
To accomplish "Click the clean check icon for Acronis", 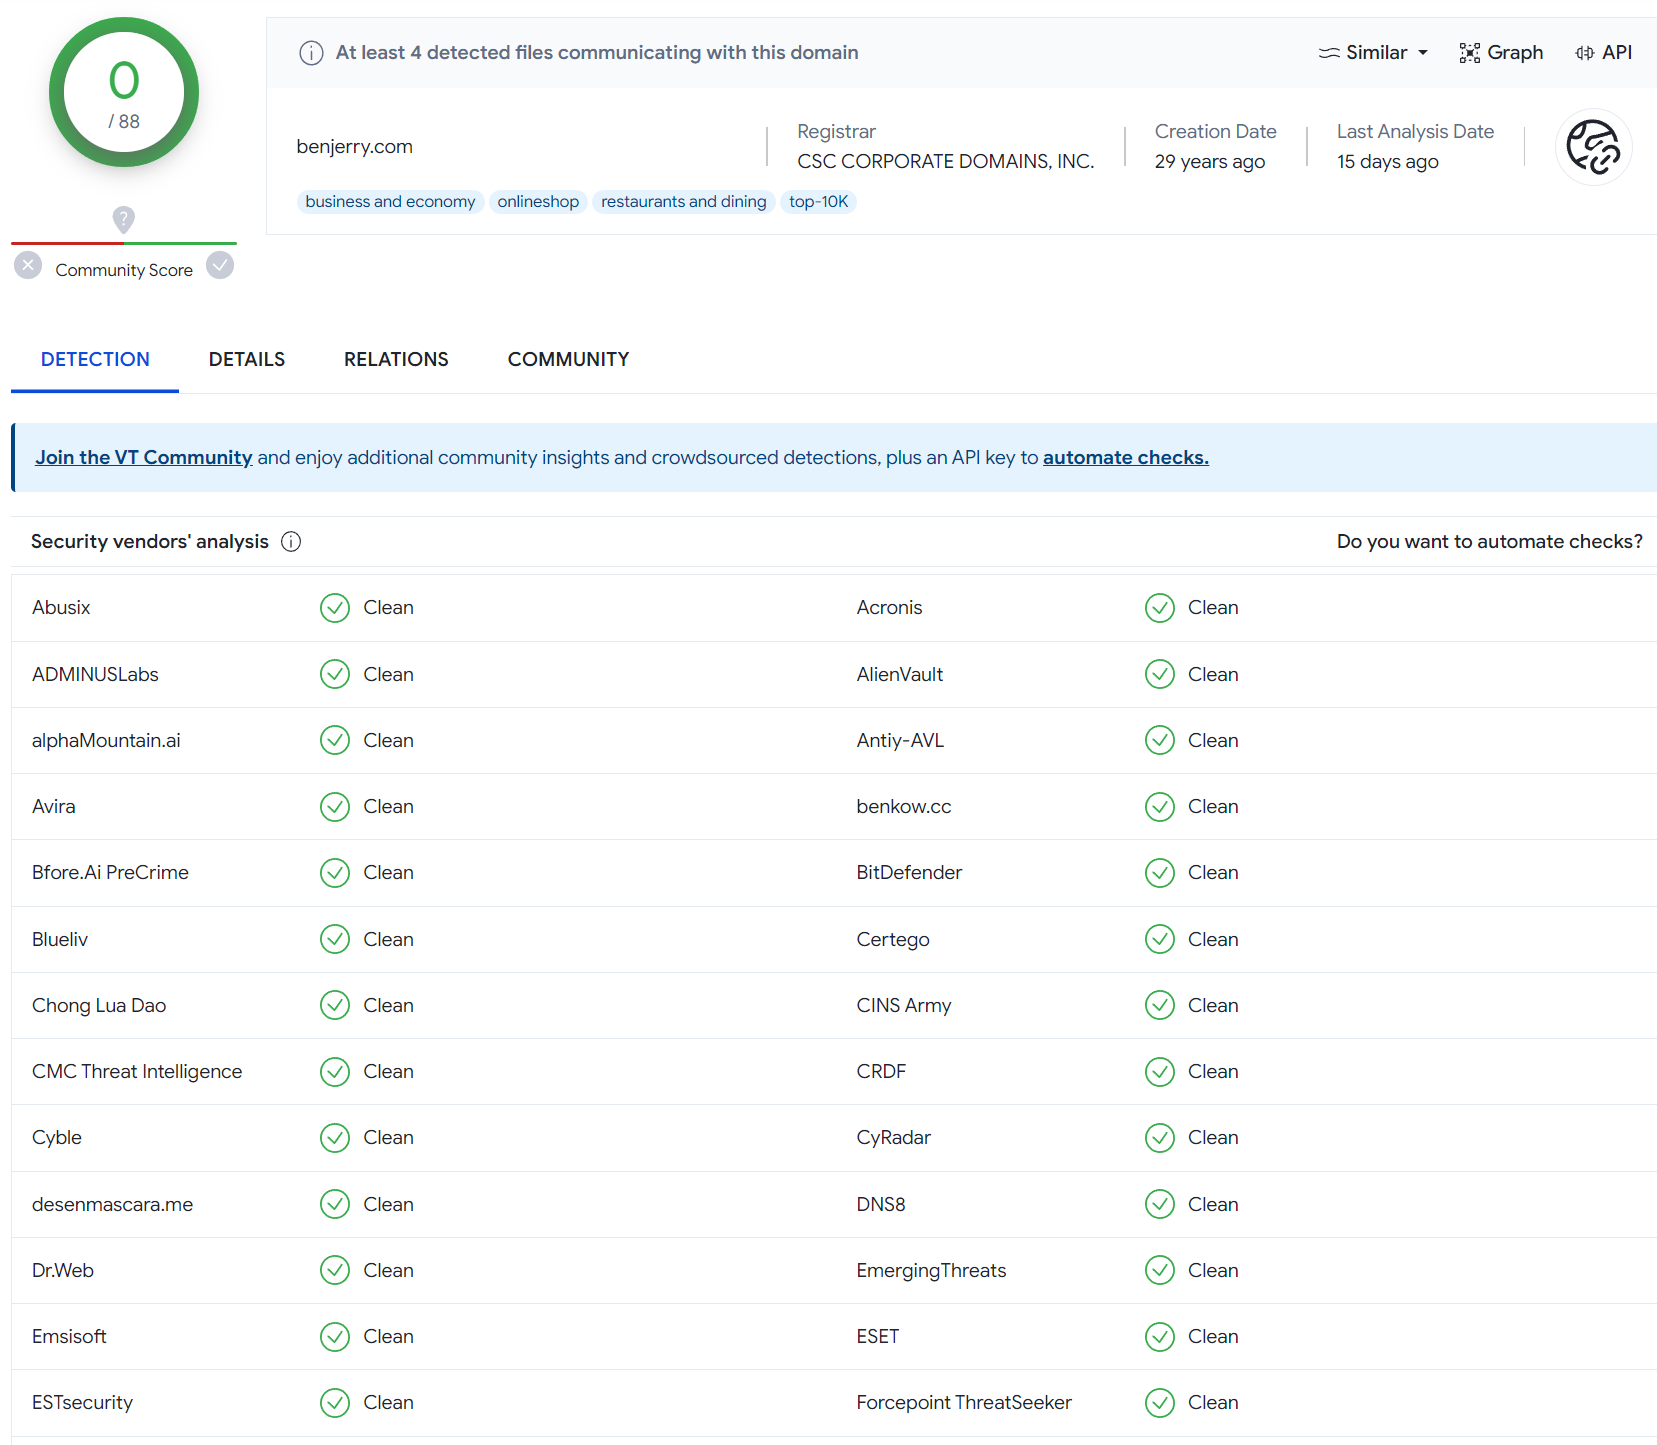I will (x=1160, y=608).
